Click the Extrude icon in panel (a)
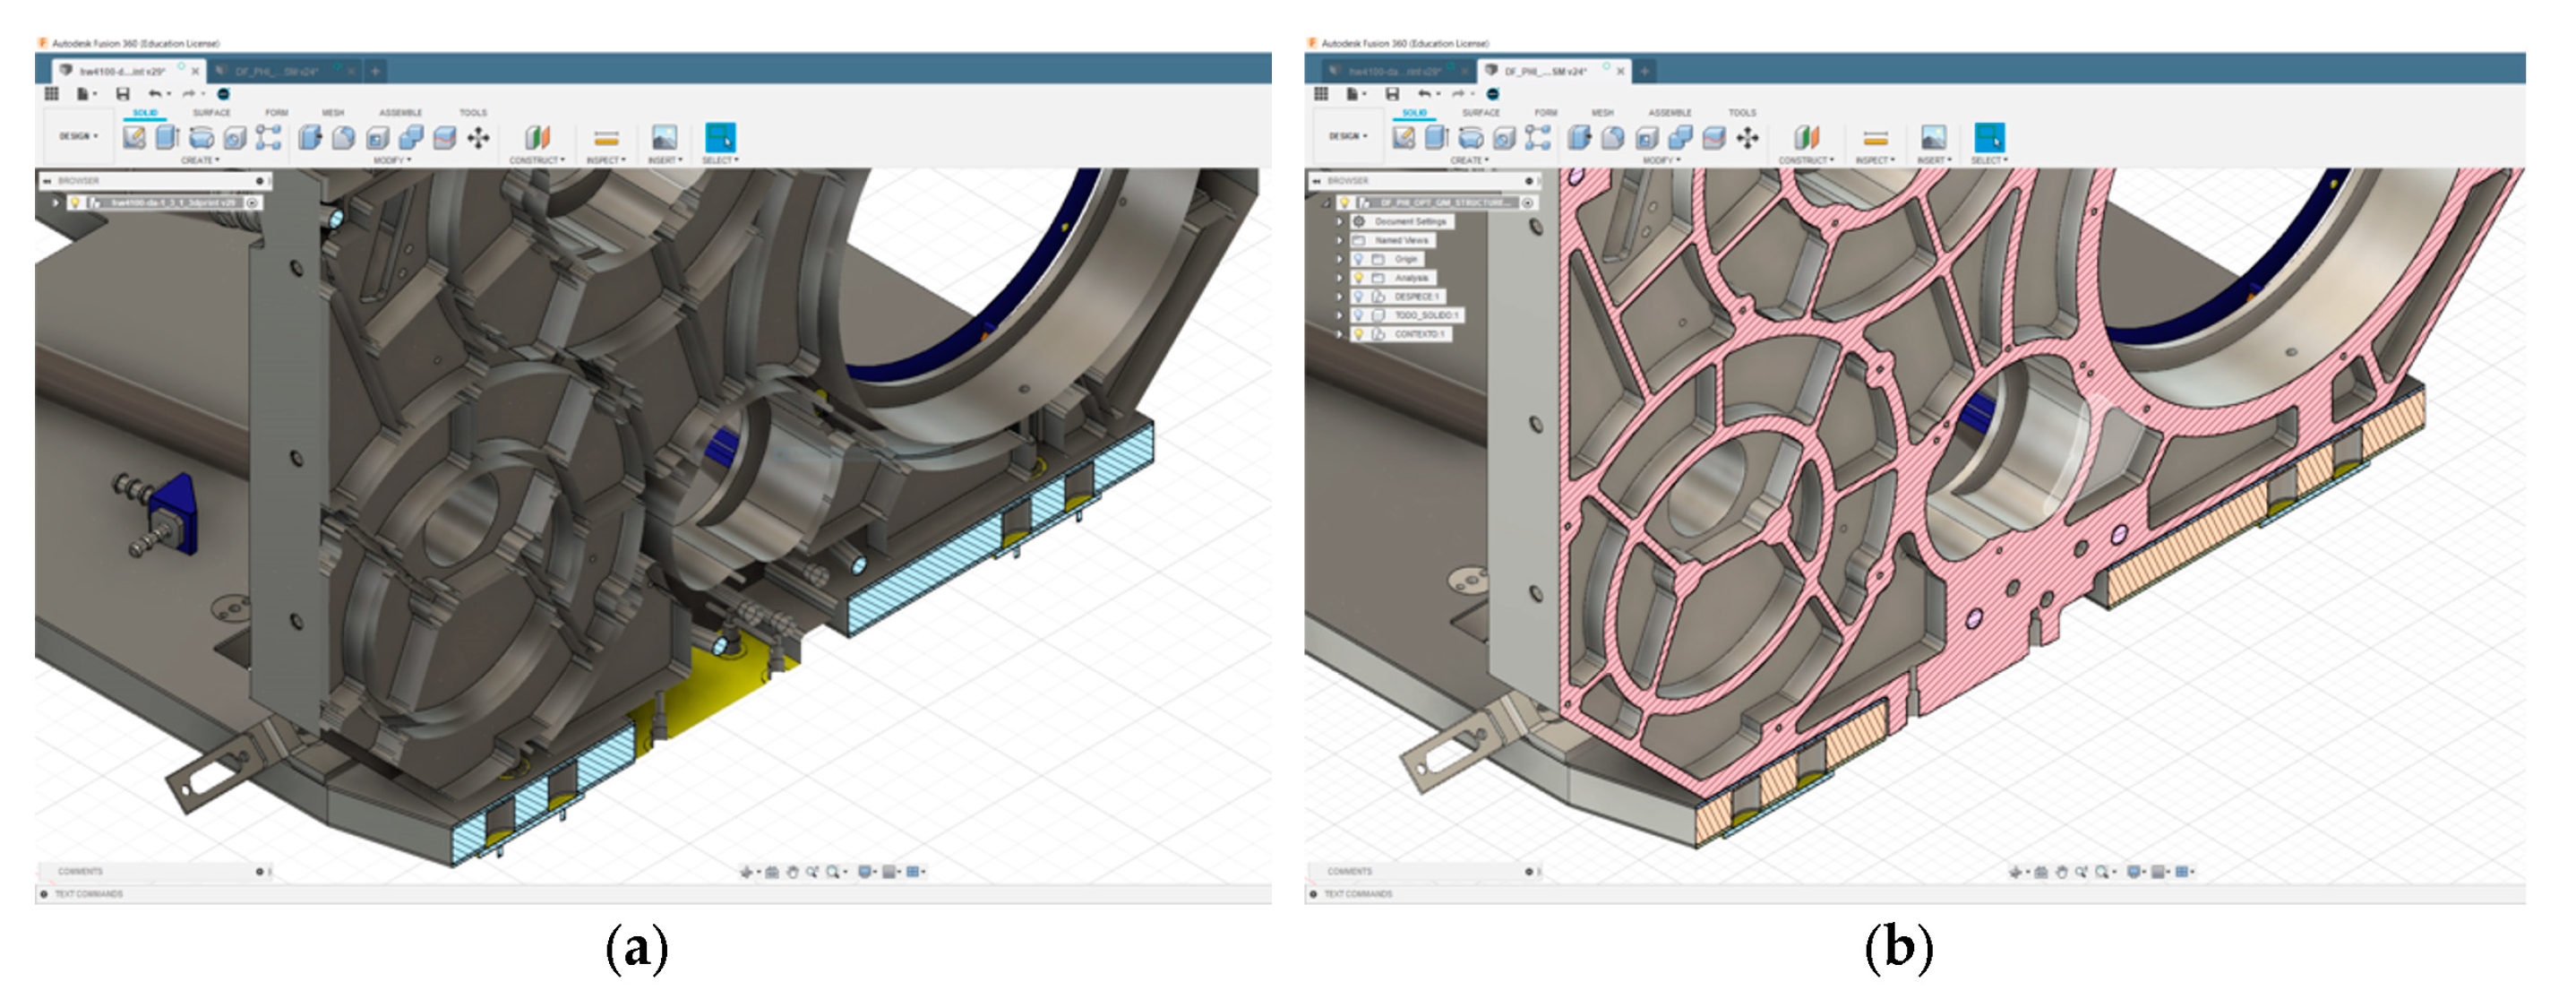This screenshot has height=999, width=2576. [x=167, y=137]
